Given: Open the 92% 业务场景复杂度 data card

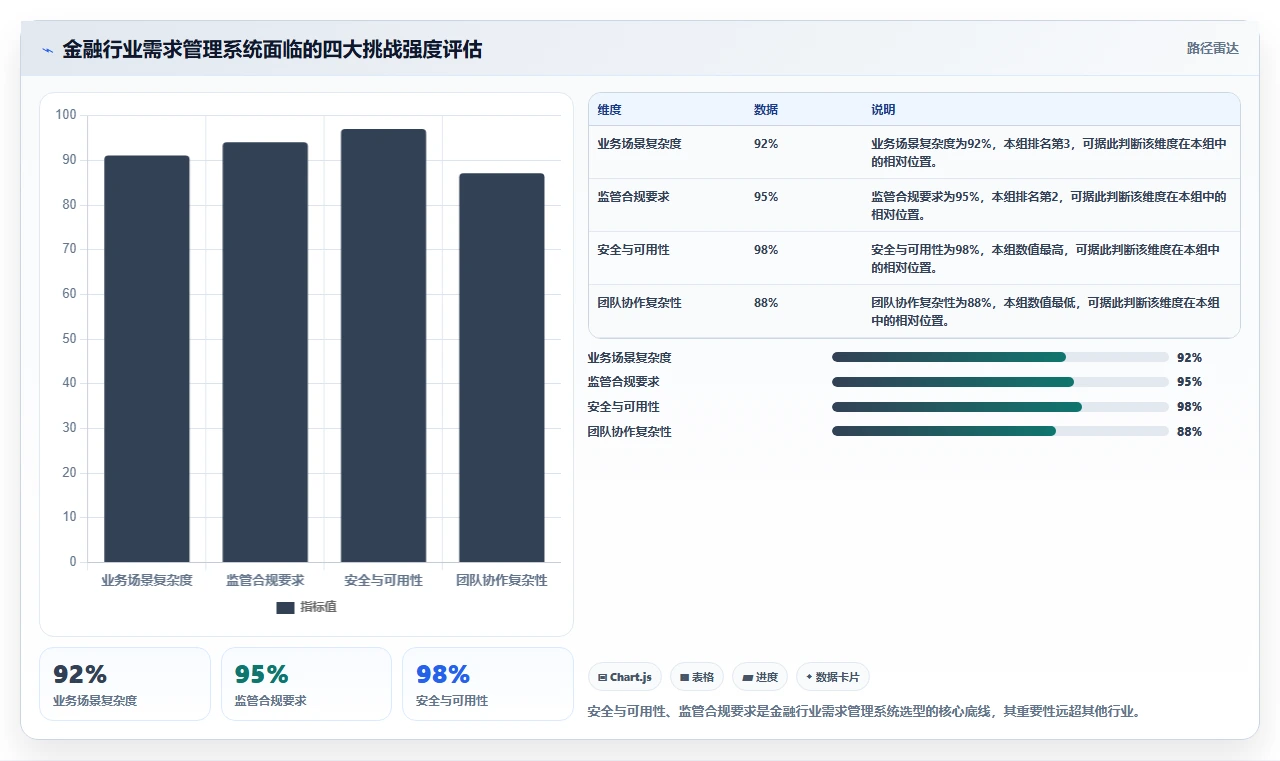Looking at the screenshot, I should [125, 684].
